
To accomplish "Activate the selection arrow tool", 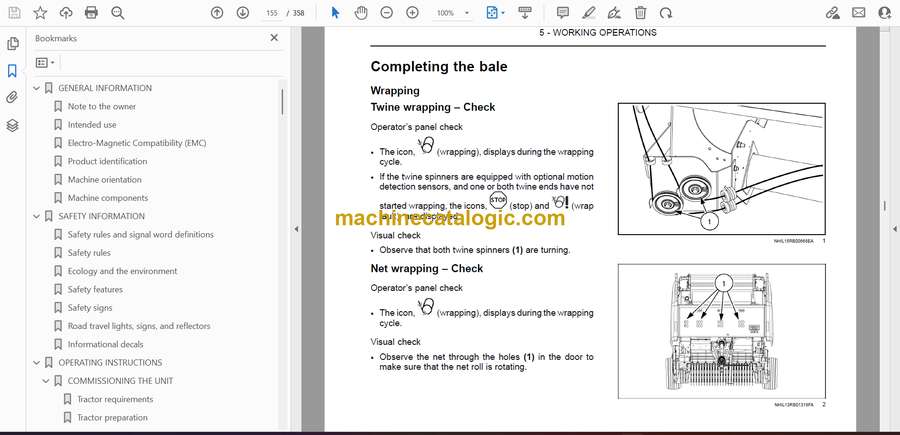I will pyautogui.click(x=336, y=13).
